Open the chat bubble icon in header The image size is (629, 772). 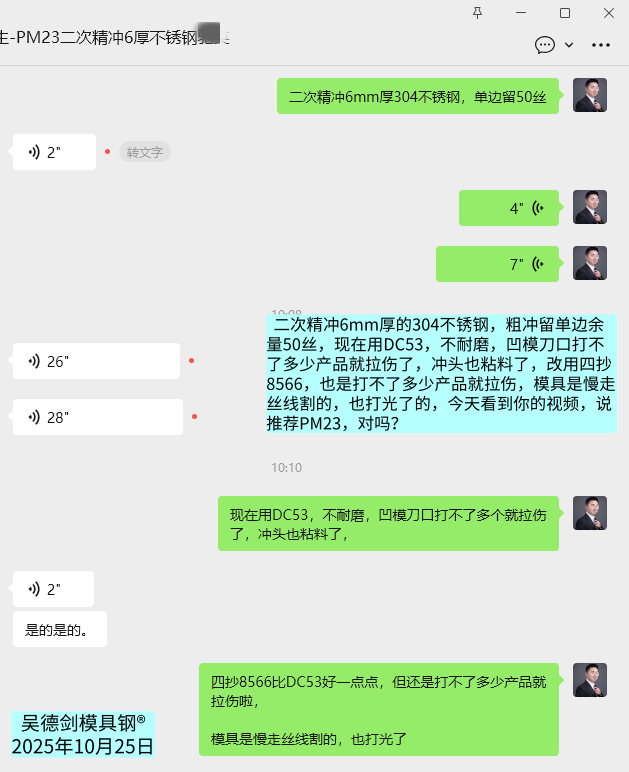click(x=545, y=45)
